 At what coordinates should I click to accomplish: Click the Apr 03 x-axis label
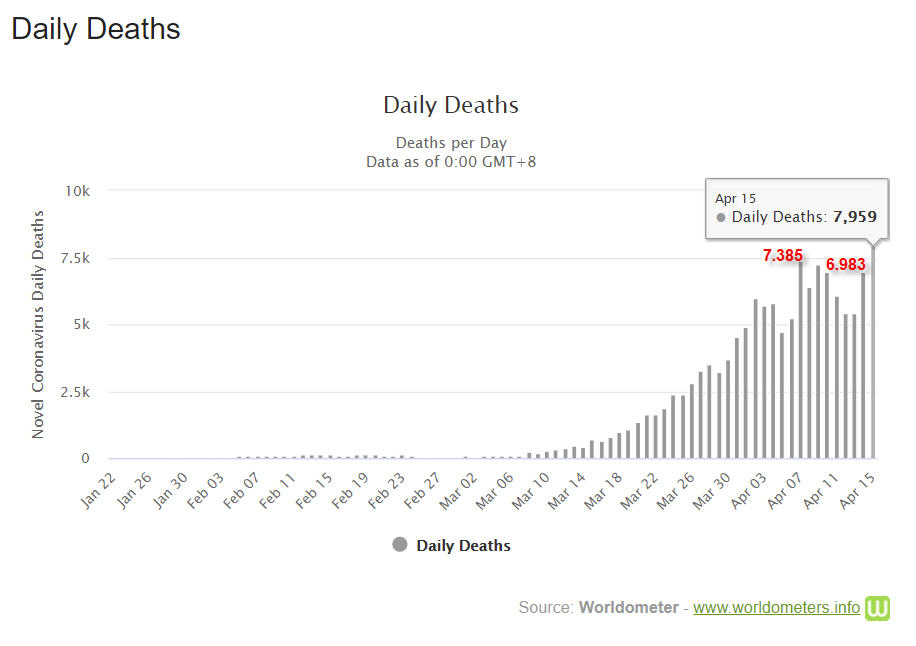click(746, 490)
